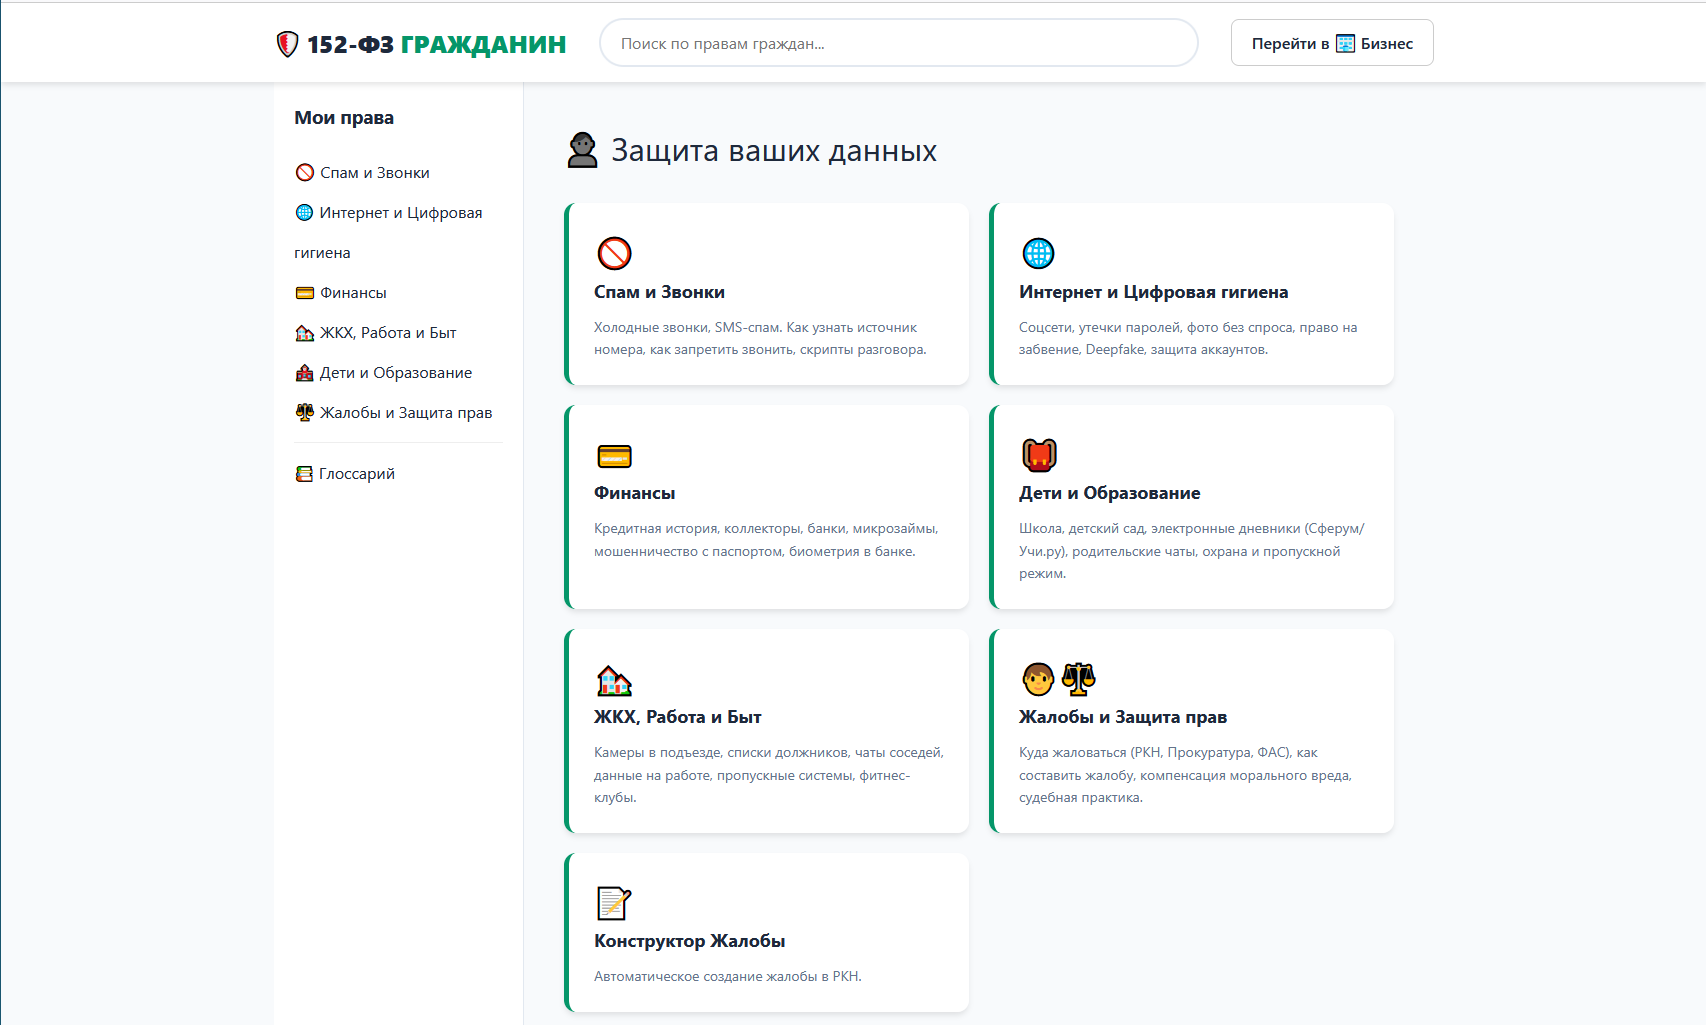
Task: Click the person icon beside page heading
Action: [x=582, y=151]
